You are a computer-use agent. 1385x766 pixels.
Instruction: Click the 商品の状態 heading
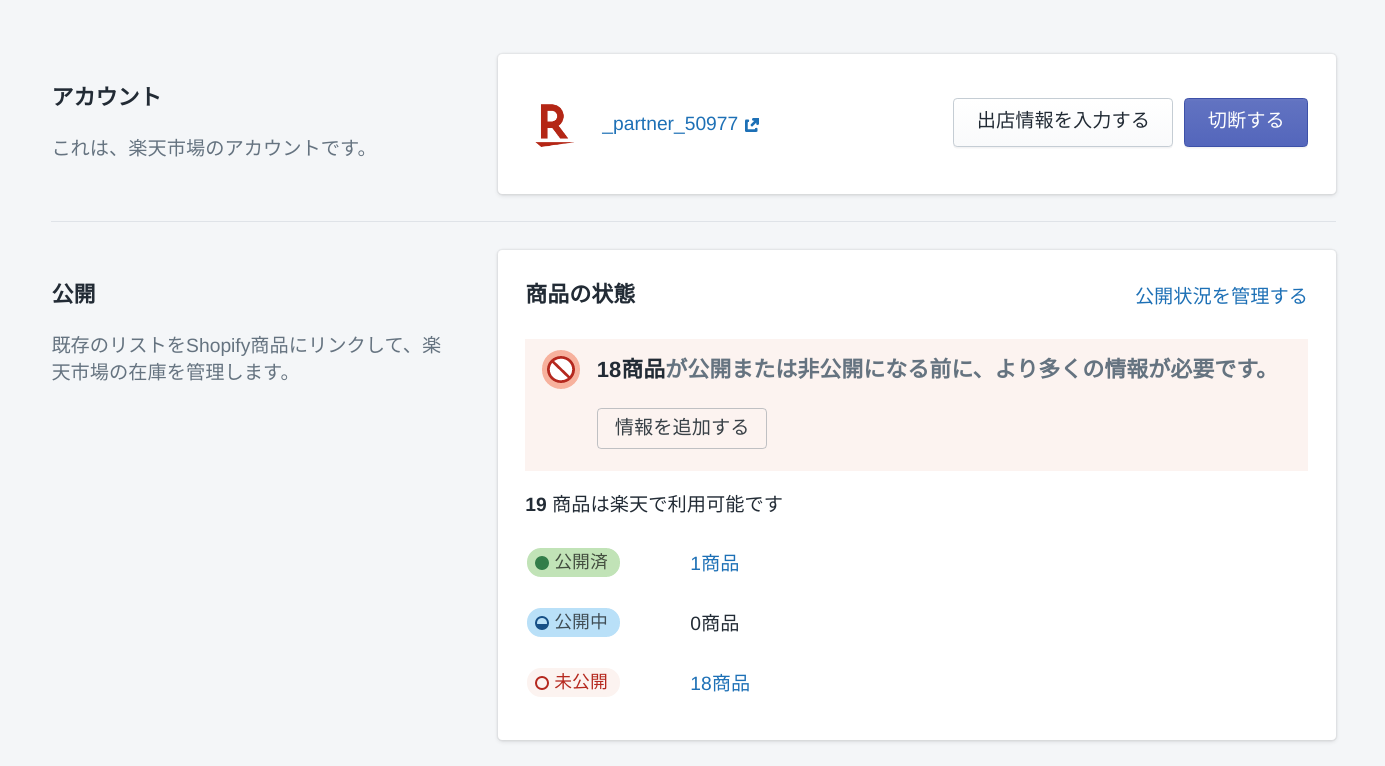580,294
